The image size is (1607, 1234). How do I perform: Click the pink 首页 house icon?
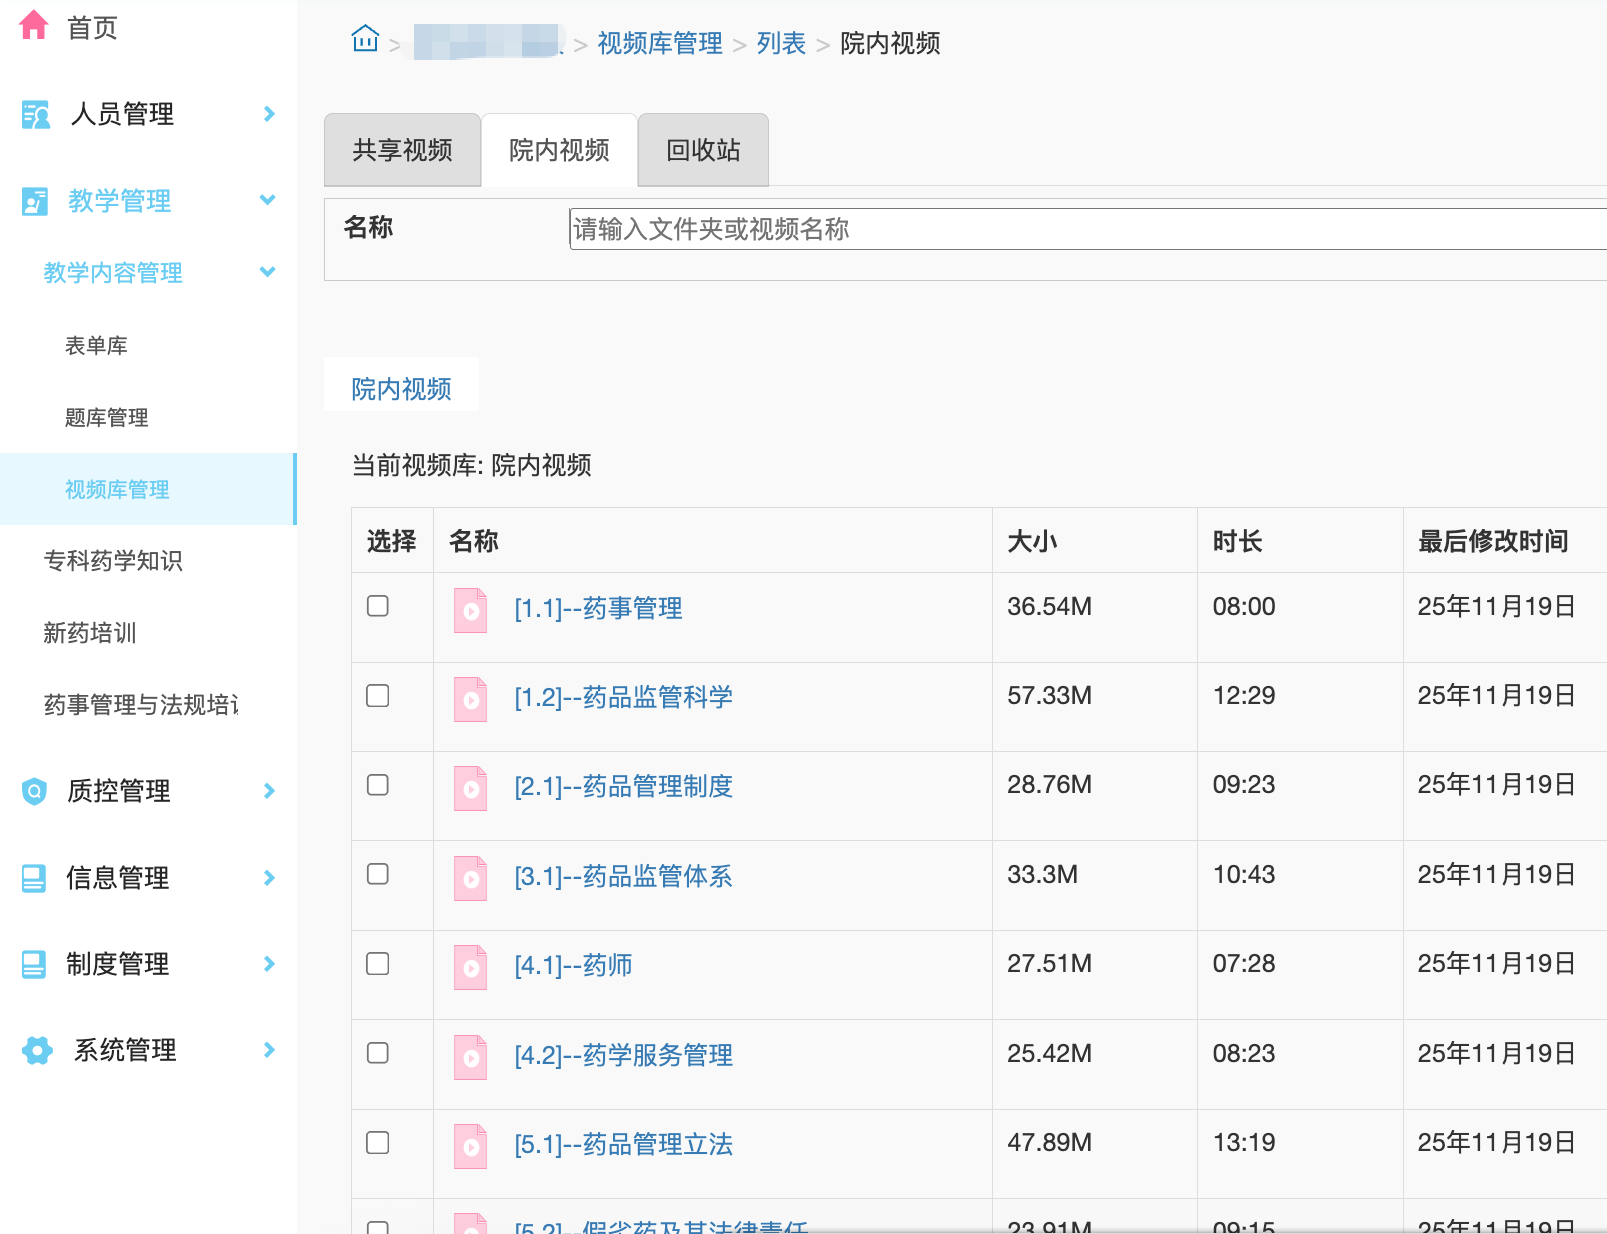pos(34,25)
